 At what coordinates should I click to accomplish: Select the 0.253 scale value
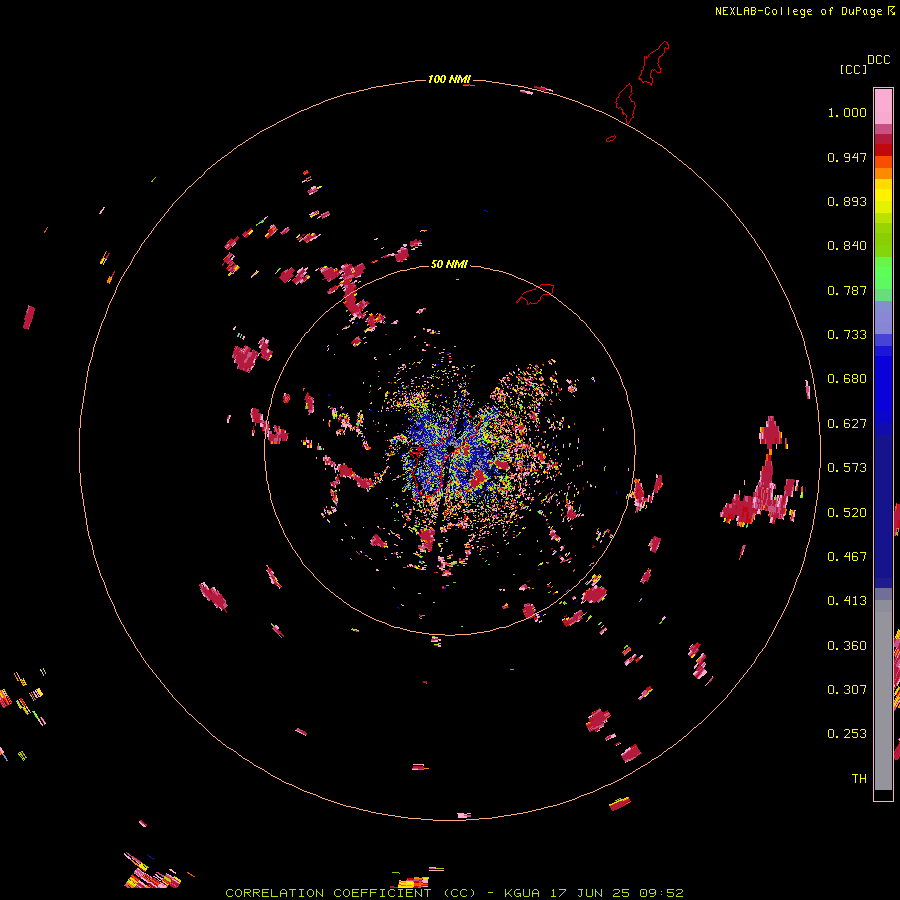click(847, 734)
